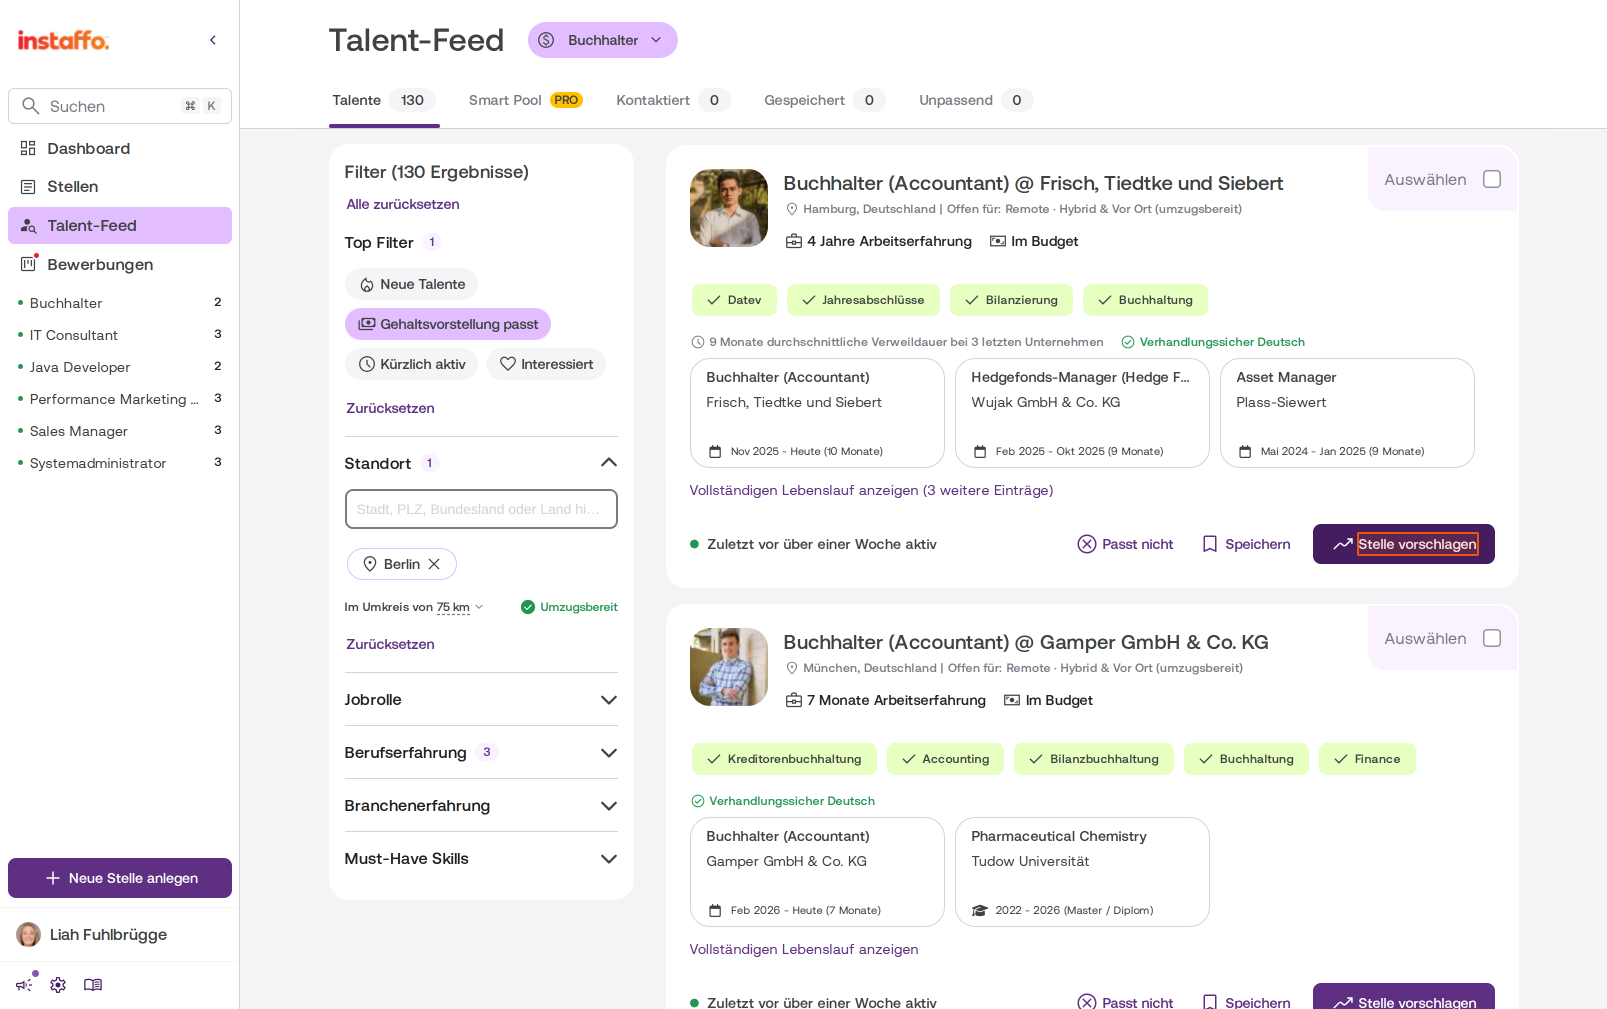Open the IT Consultant job in the sidebar
The width and height of the screenshot is (1607, 1009).
(120, 335)
